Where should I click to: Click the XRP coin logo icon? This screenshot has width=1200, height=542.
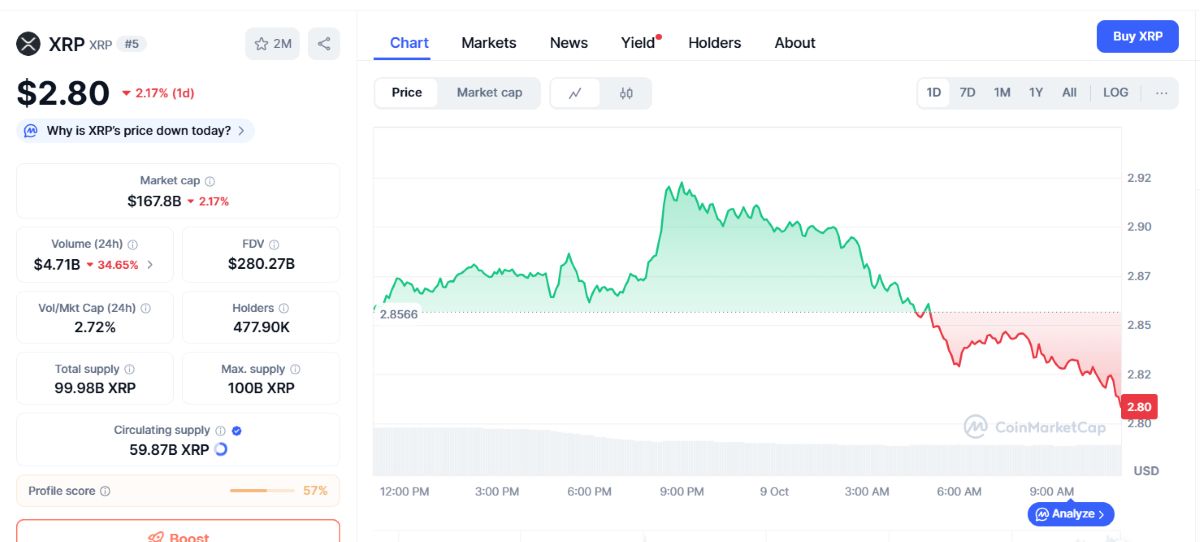click(x=28, y=44)
